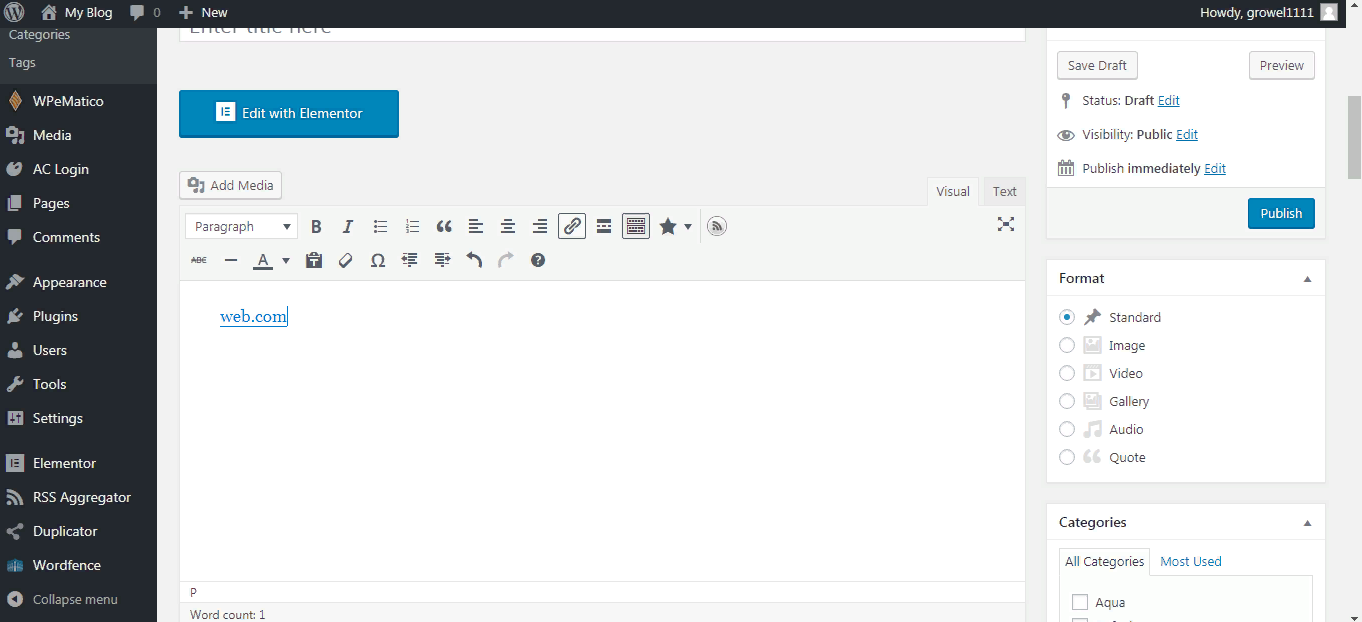1362x622 pixels.
Task: Insert a numbered list
Action: point(412,227)
